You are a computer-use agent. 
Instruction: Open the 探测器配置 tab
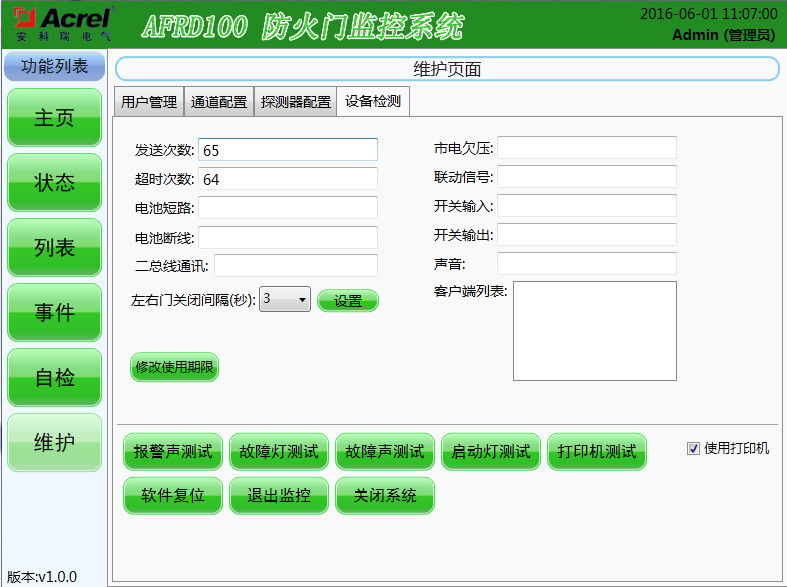[295, 102]
